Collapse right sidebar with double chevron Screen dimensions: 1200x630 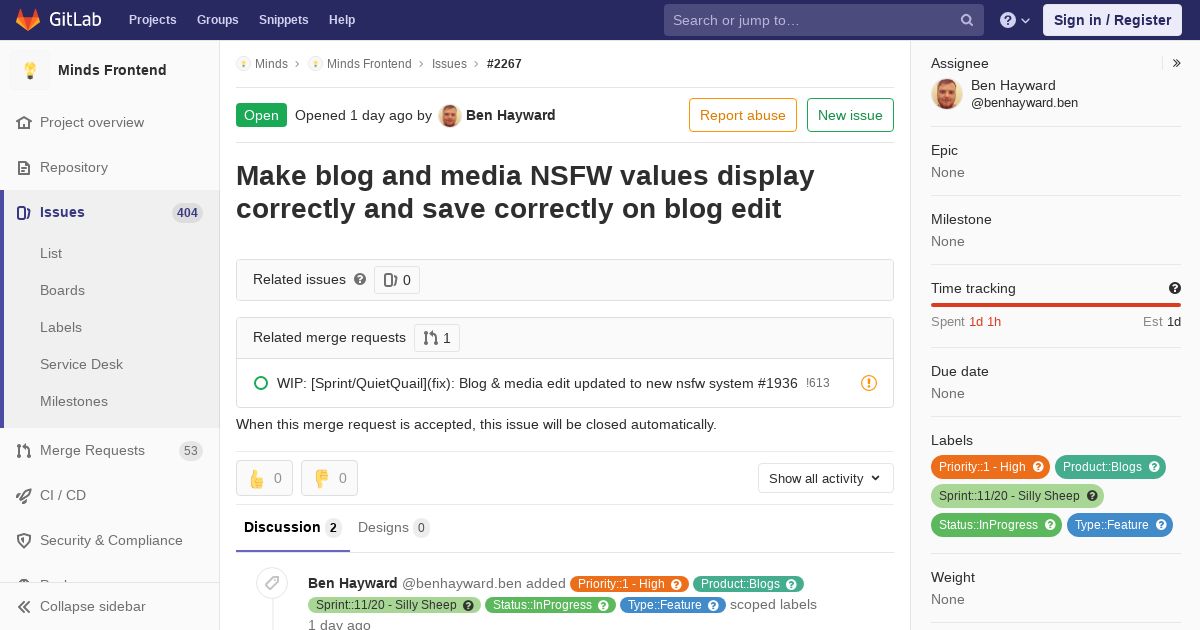coord(1177,63)
